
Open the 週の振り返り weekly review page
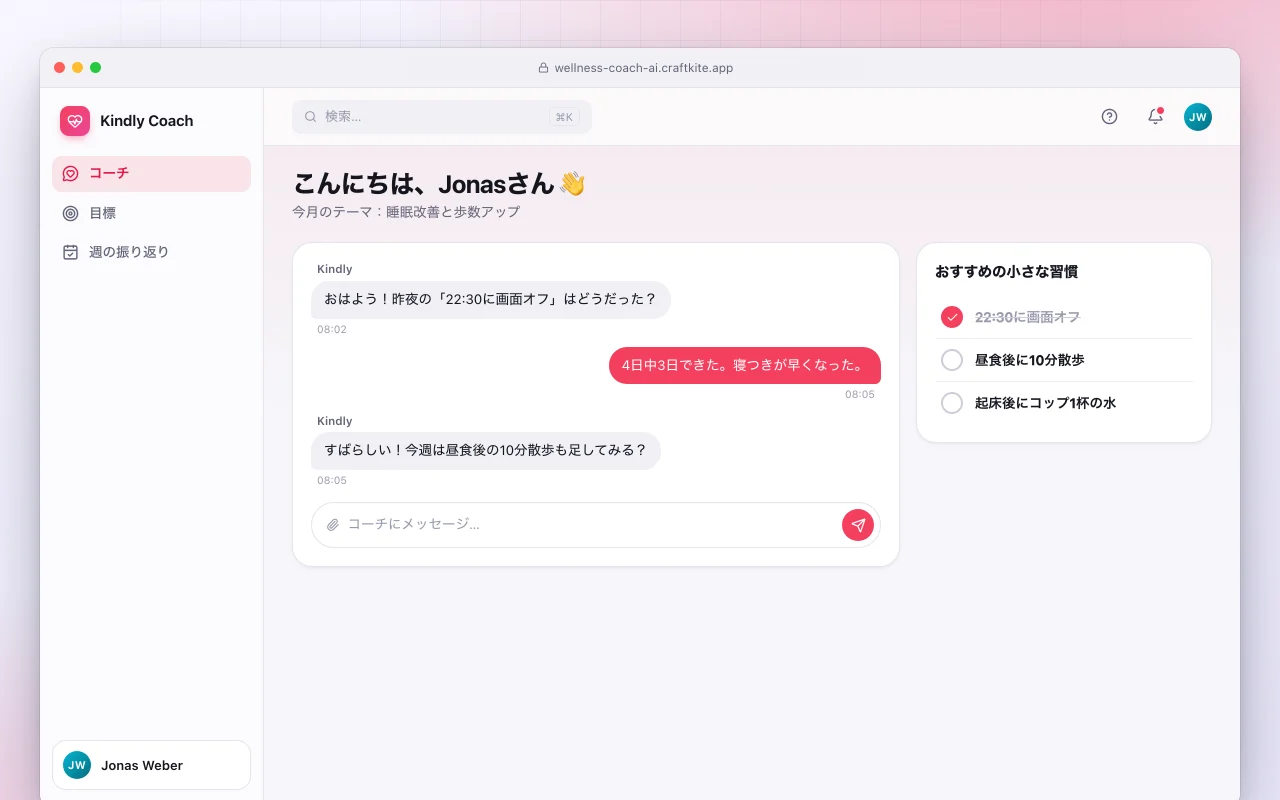click(x=151, y=252)
